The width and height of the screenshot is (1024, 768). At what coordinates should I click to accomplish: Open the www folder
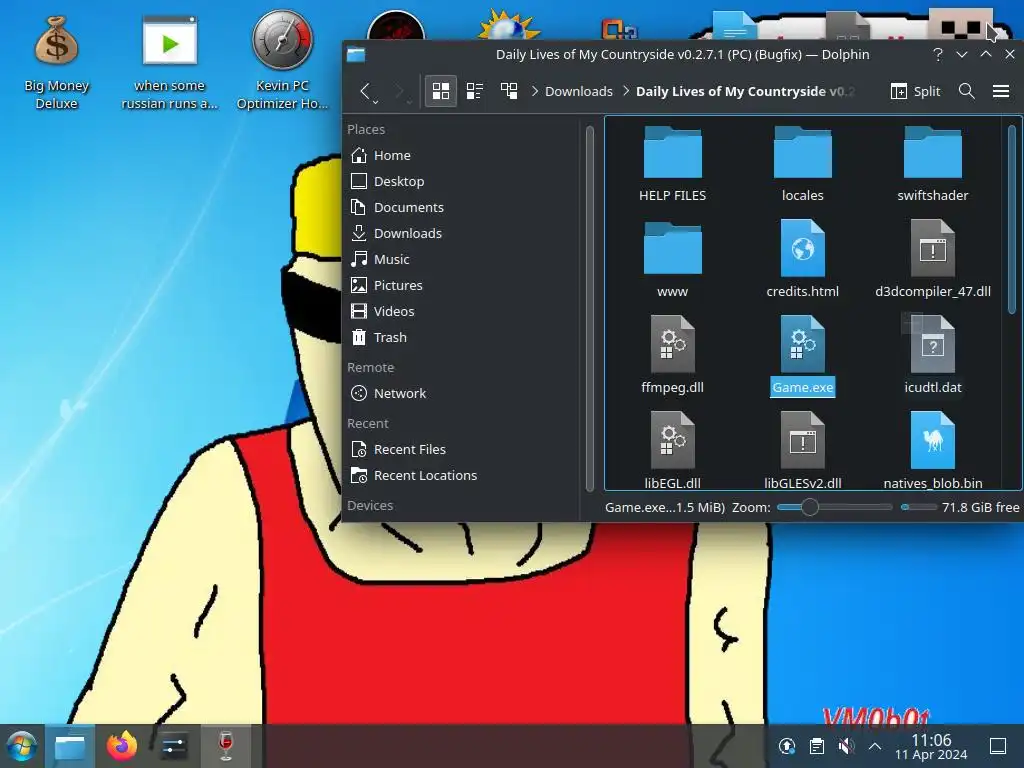coord(672,259)
